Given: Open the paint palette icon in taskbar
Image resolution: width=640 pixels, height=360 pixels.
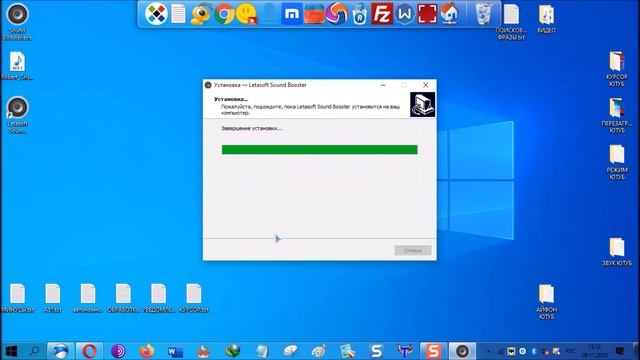Looking at the screenshot, I should coord(319,351).
